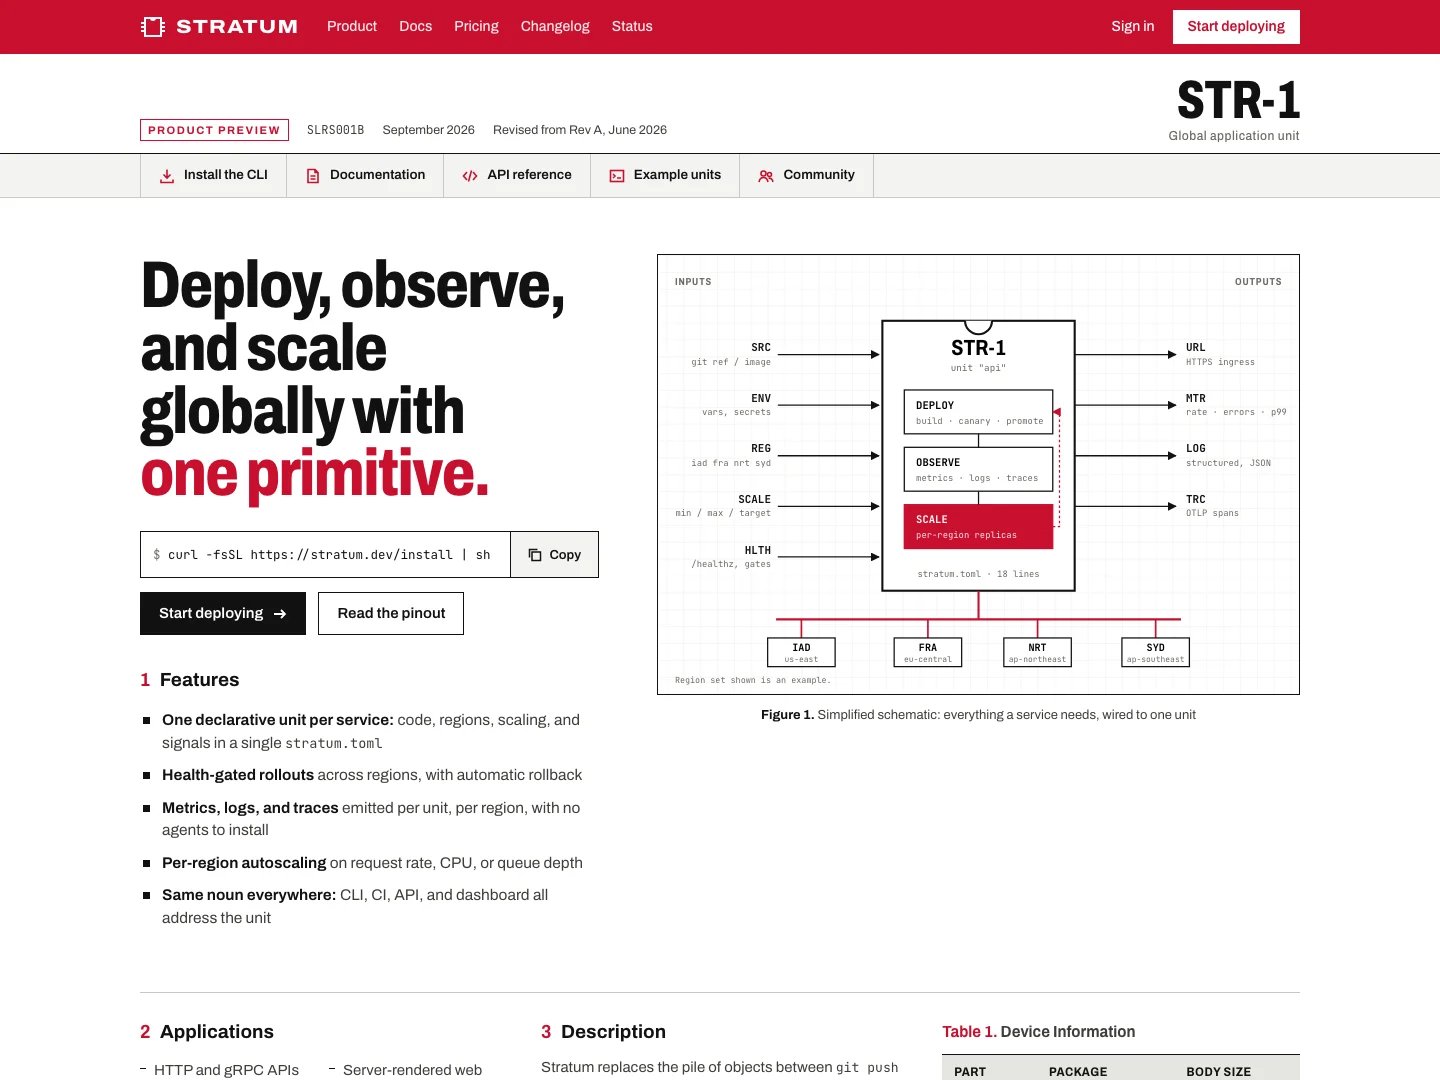
Task: Click the 'PACKAGE' table column header
Action: (x=1078, y=1072)
